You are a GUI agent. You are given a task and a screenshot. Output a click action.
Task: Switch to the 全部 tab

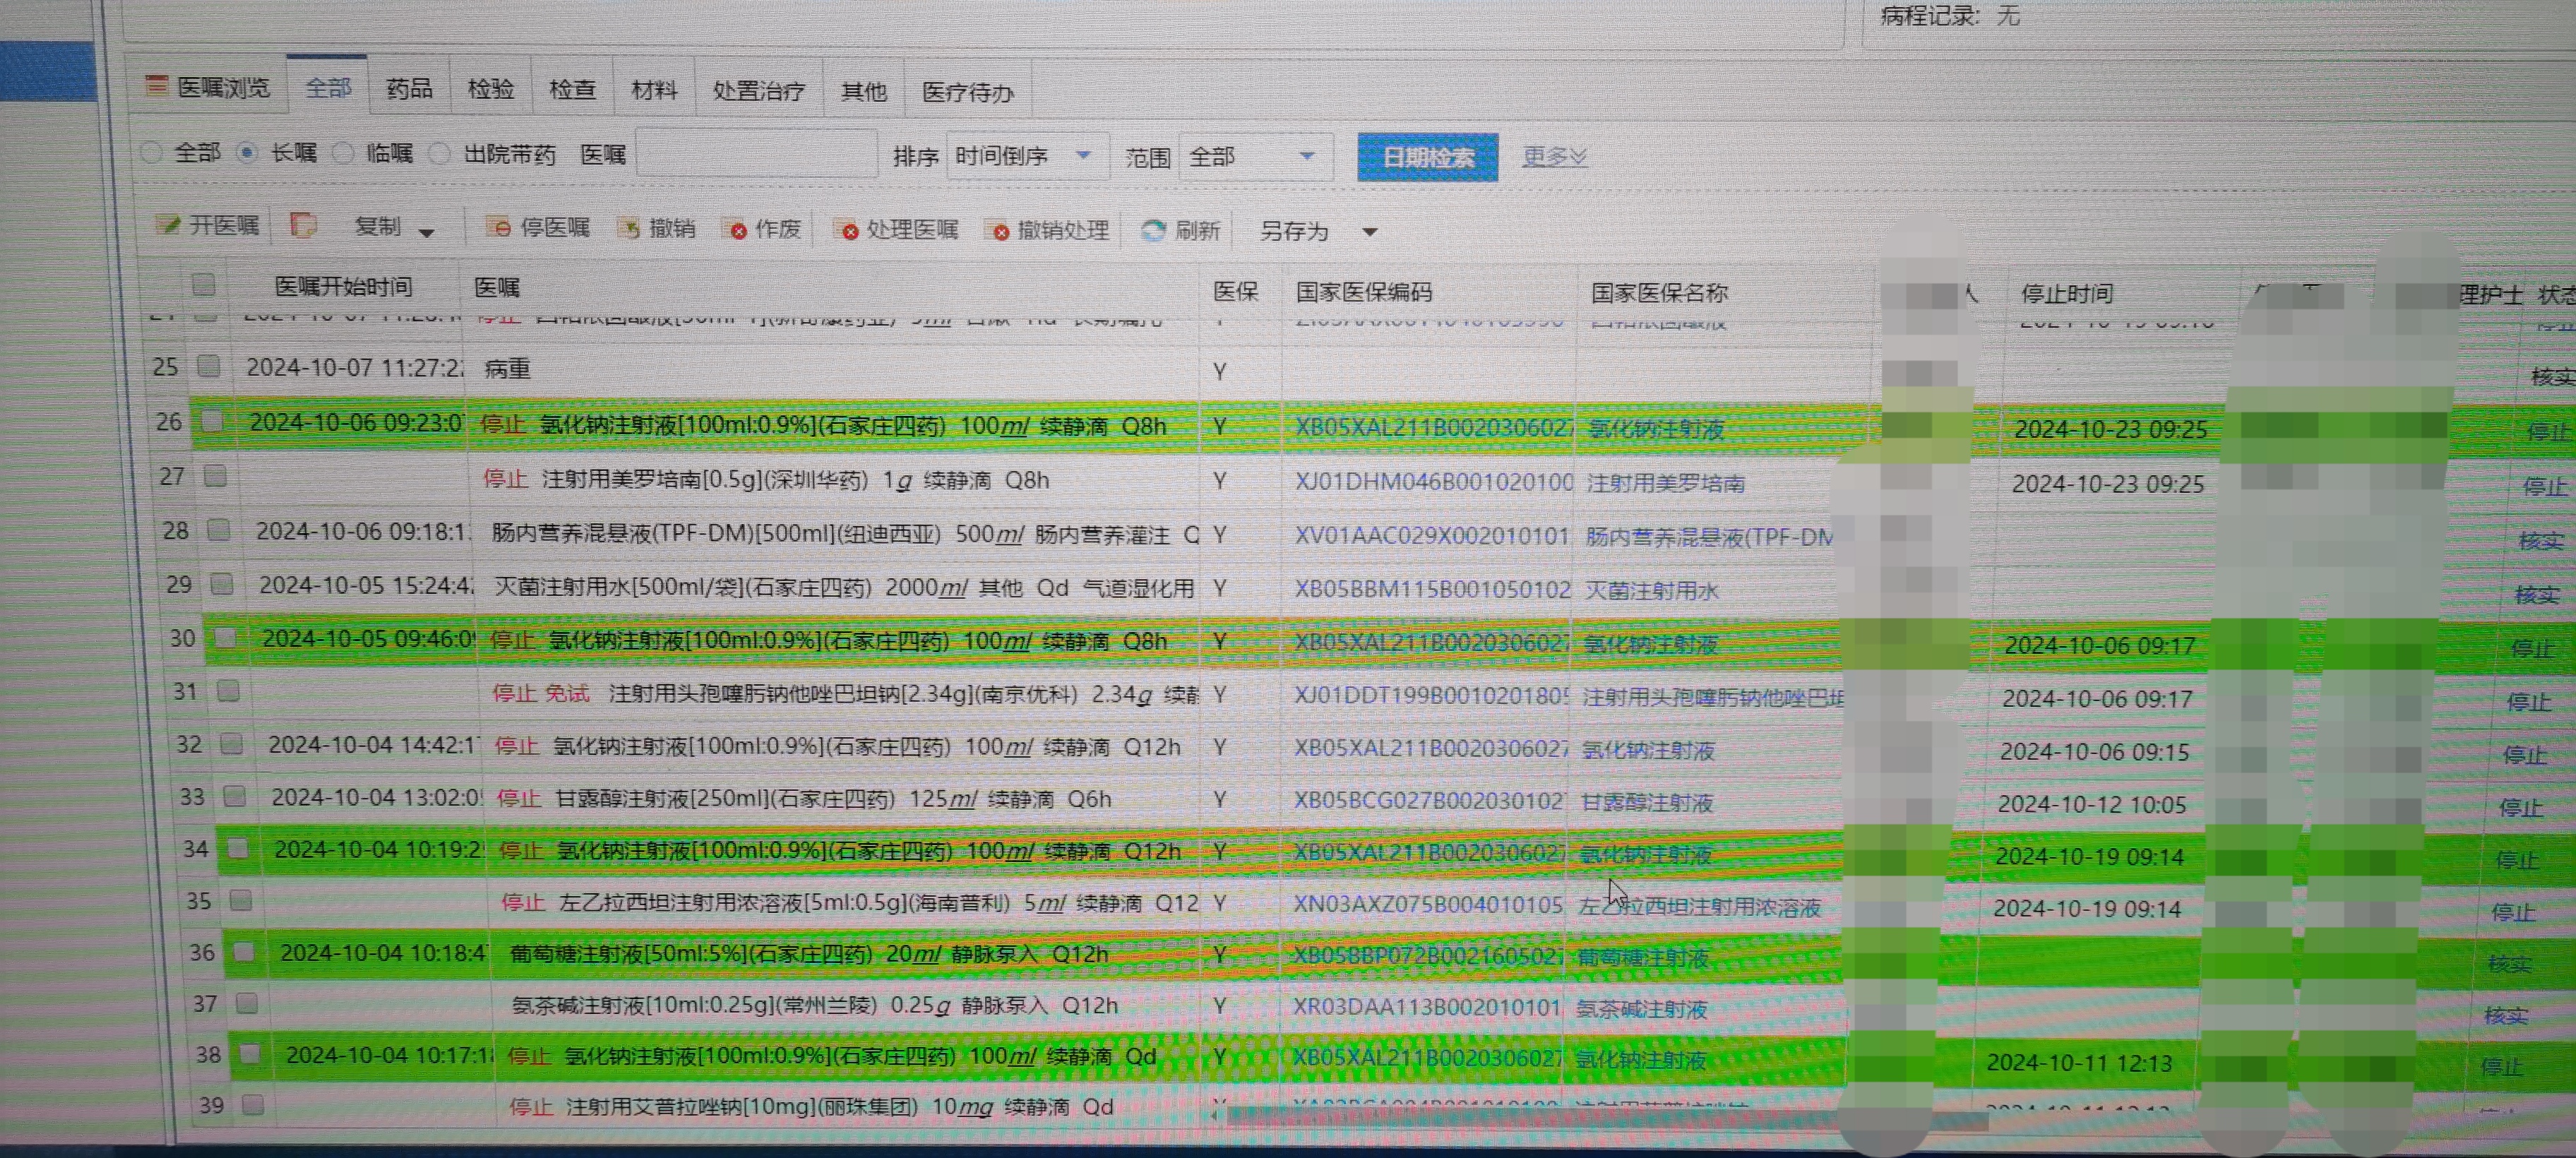328,88
